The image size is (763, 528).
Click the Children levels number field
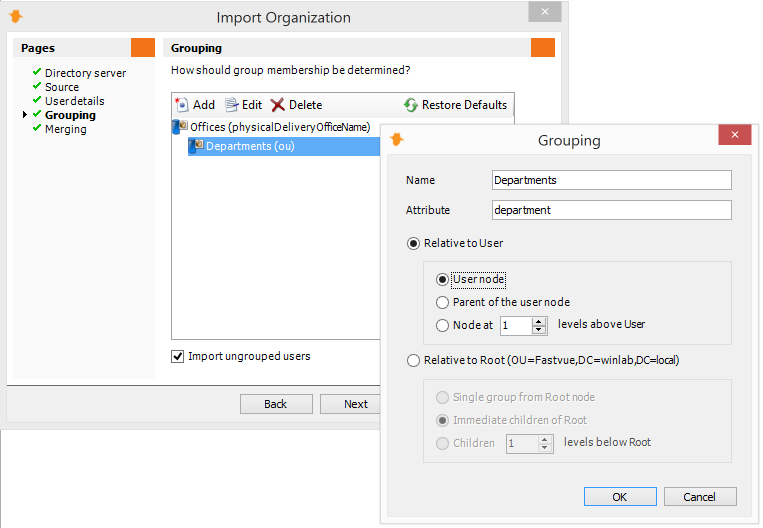tap(522, 444)
